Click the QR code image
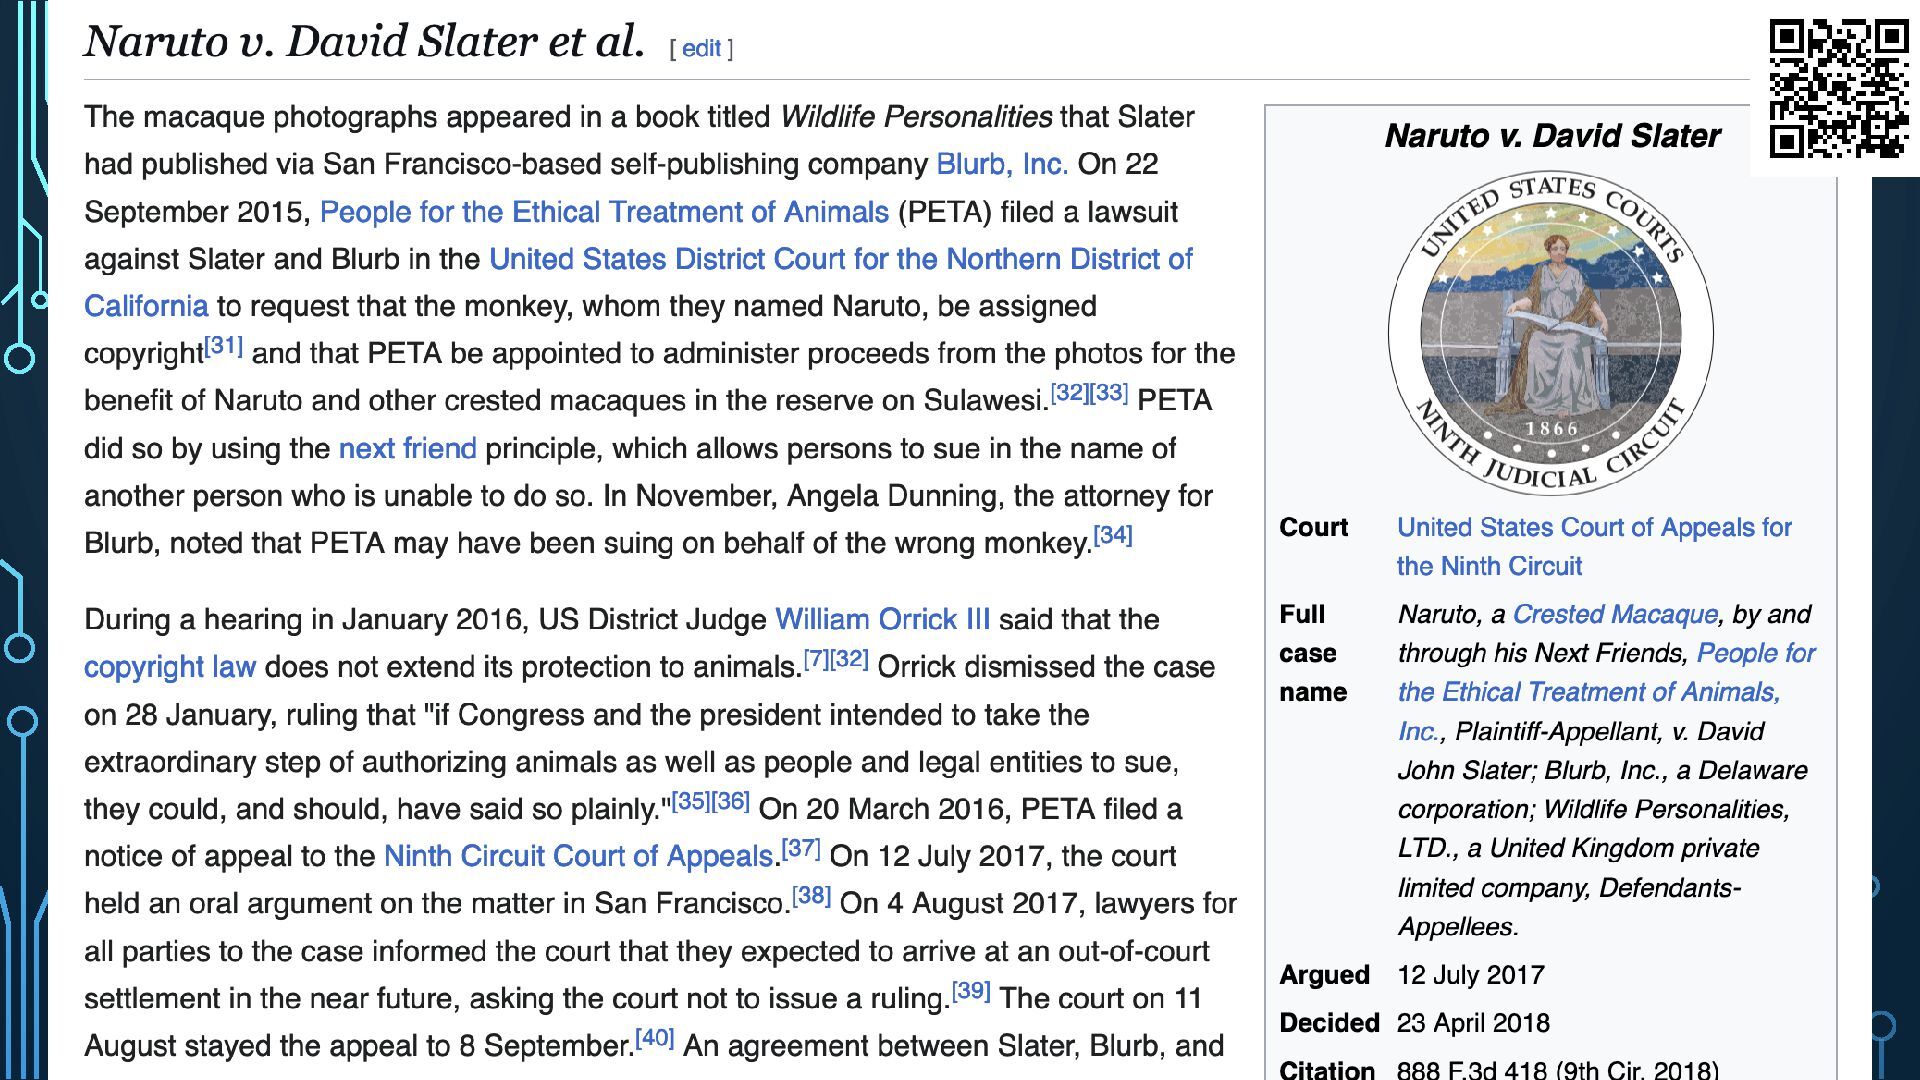 (x=1838, y=88)
